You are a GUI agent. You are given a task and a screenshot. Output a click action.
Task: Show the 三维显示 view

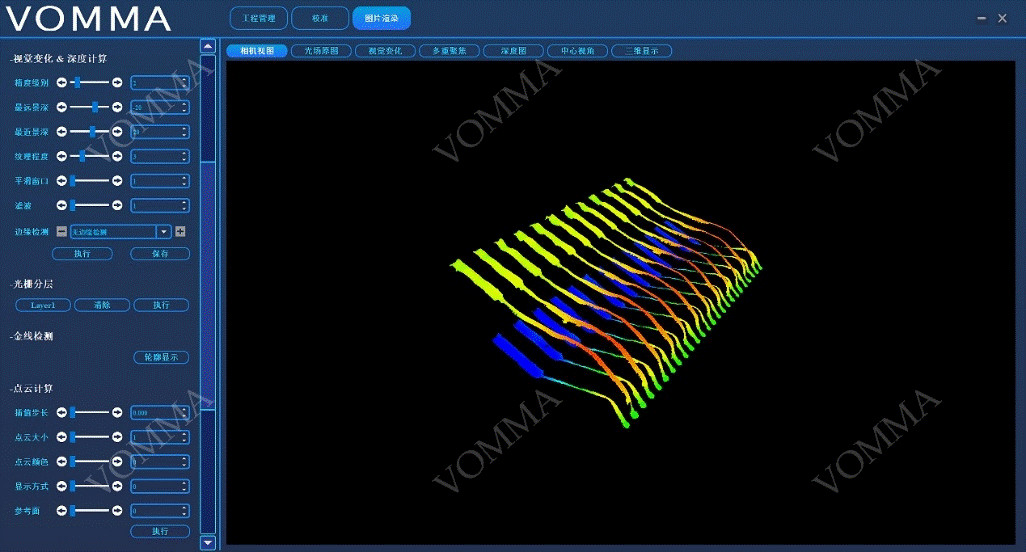click(x=641, y=50)
